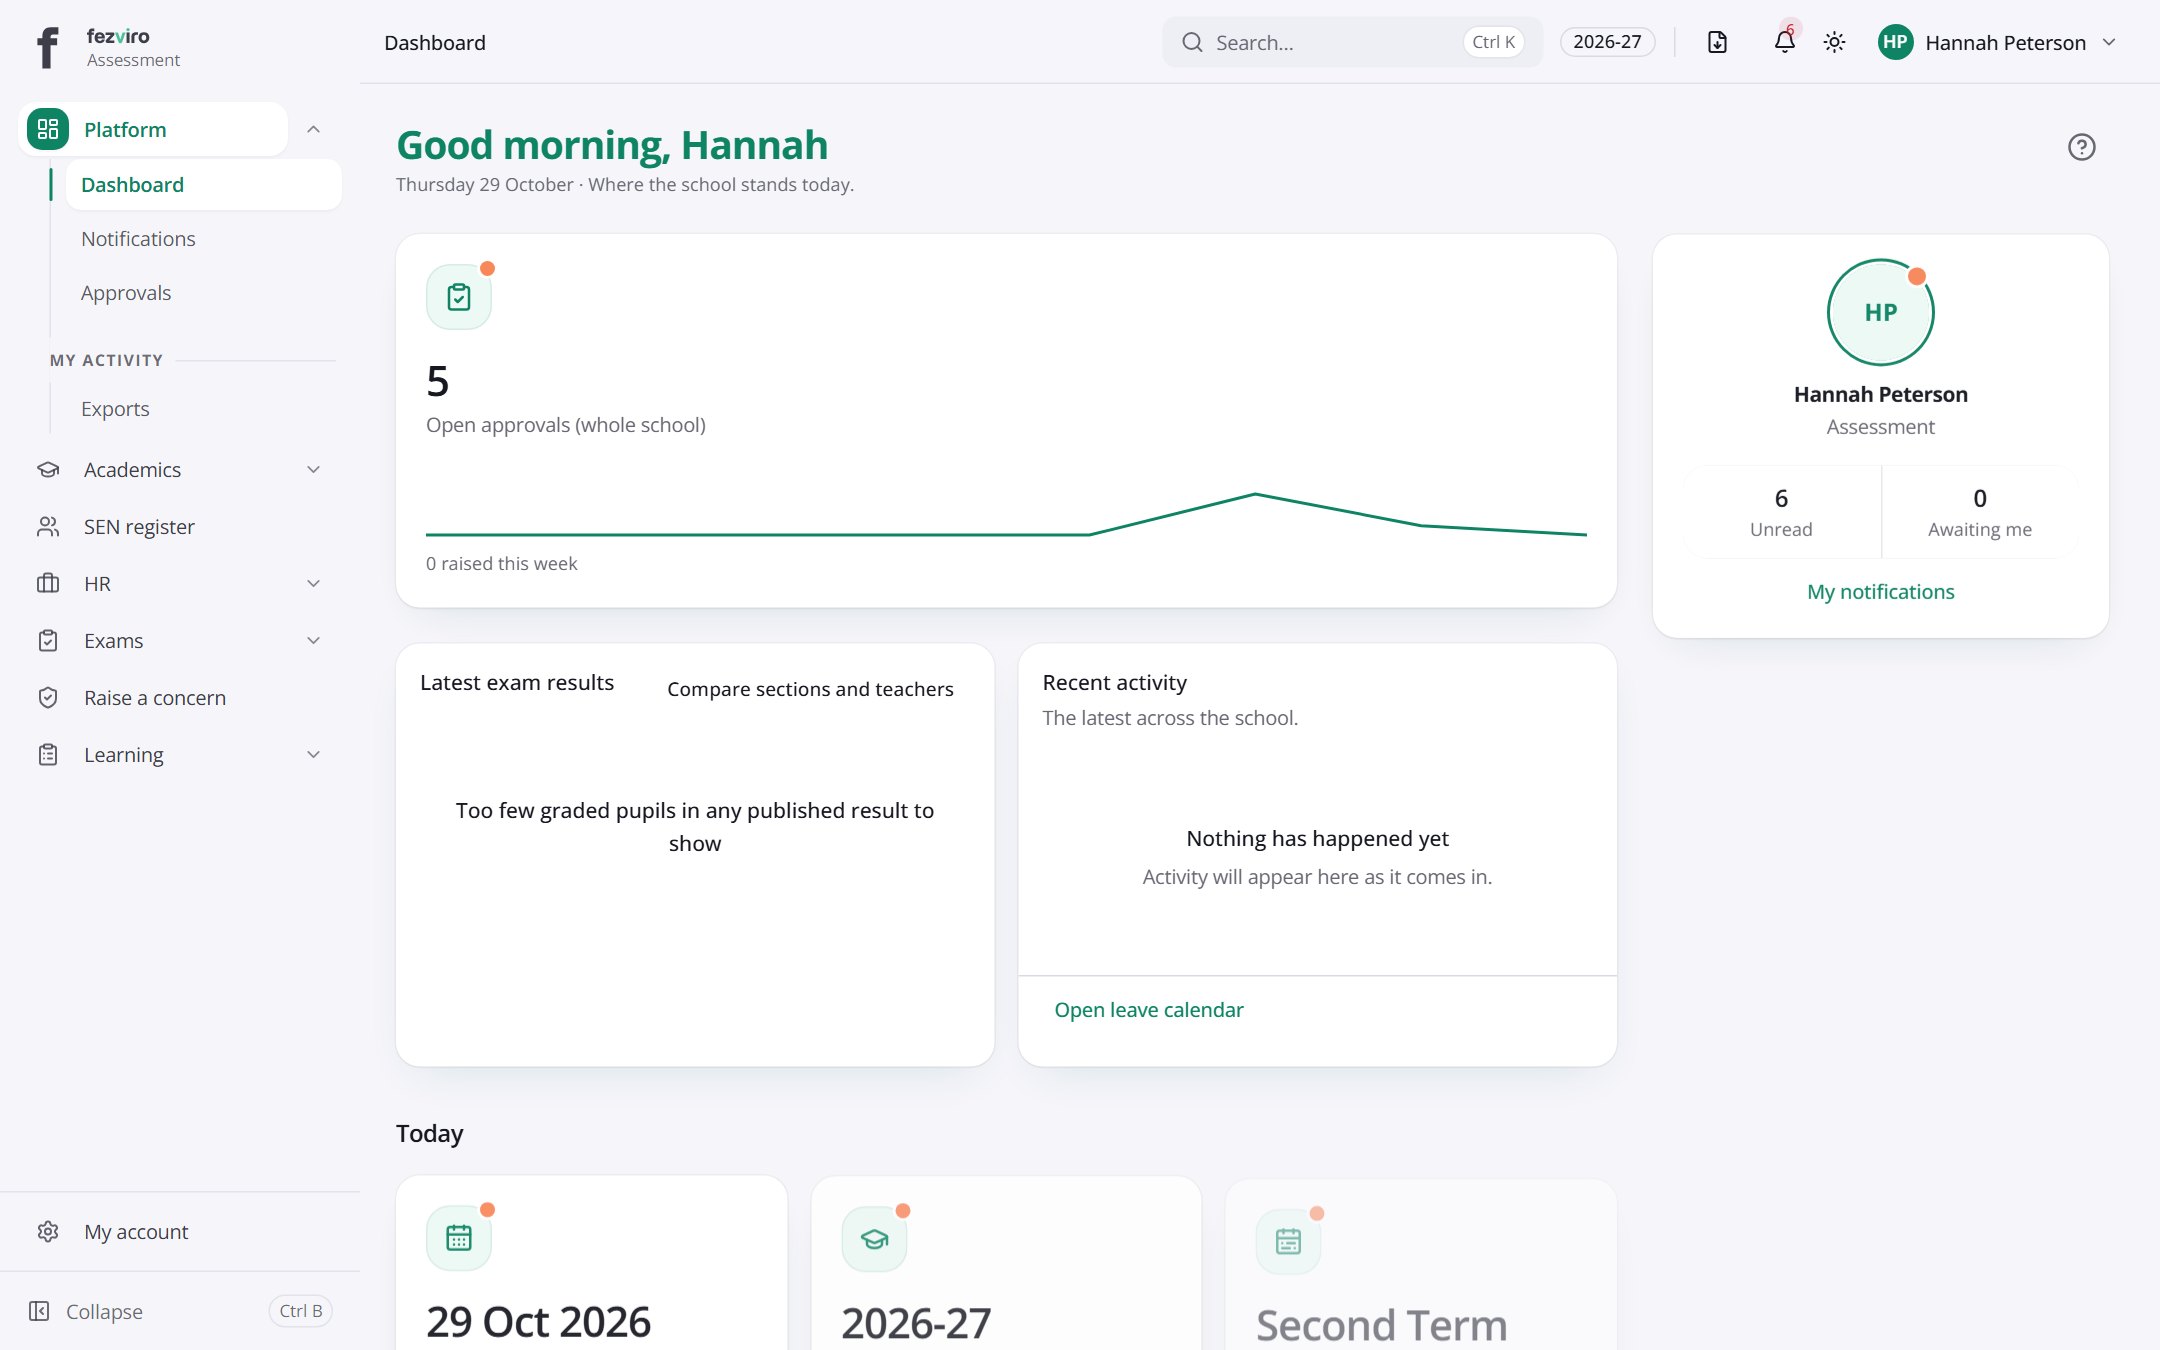Toggle the light/dark theme sun icon
The height and width of the screenshot is (1350, 2160).
click(1834, 42)
